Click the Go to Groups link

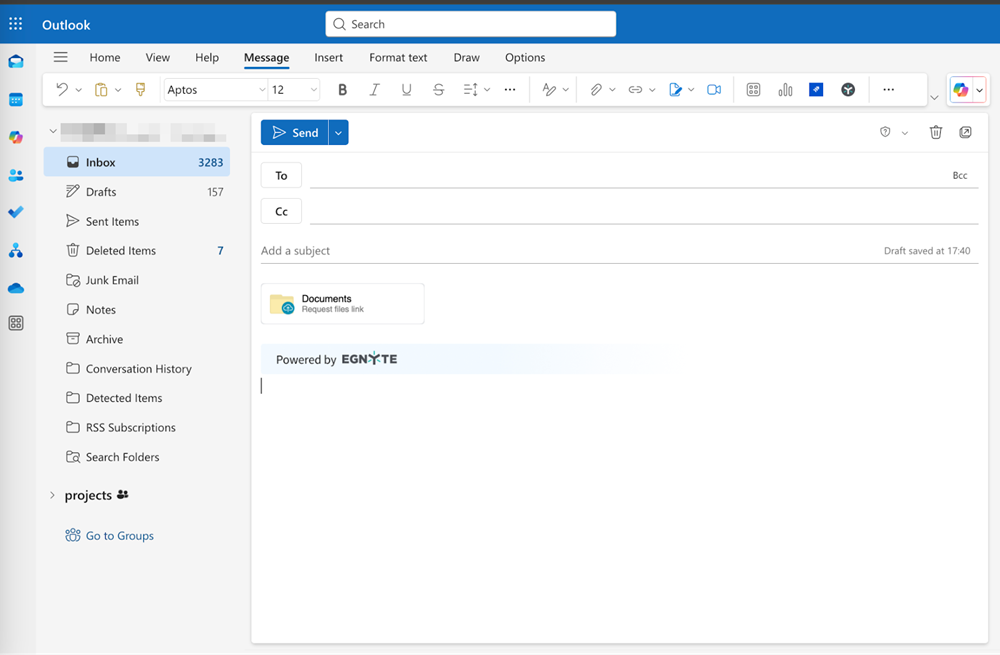pos(119,536)
